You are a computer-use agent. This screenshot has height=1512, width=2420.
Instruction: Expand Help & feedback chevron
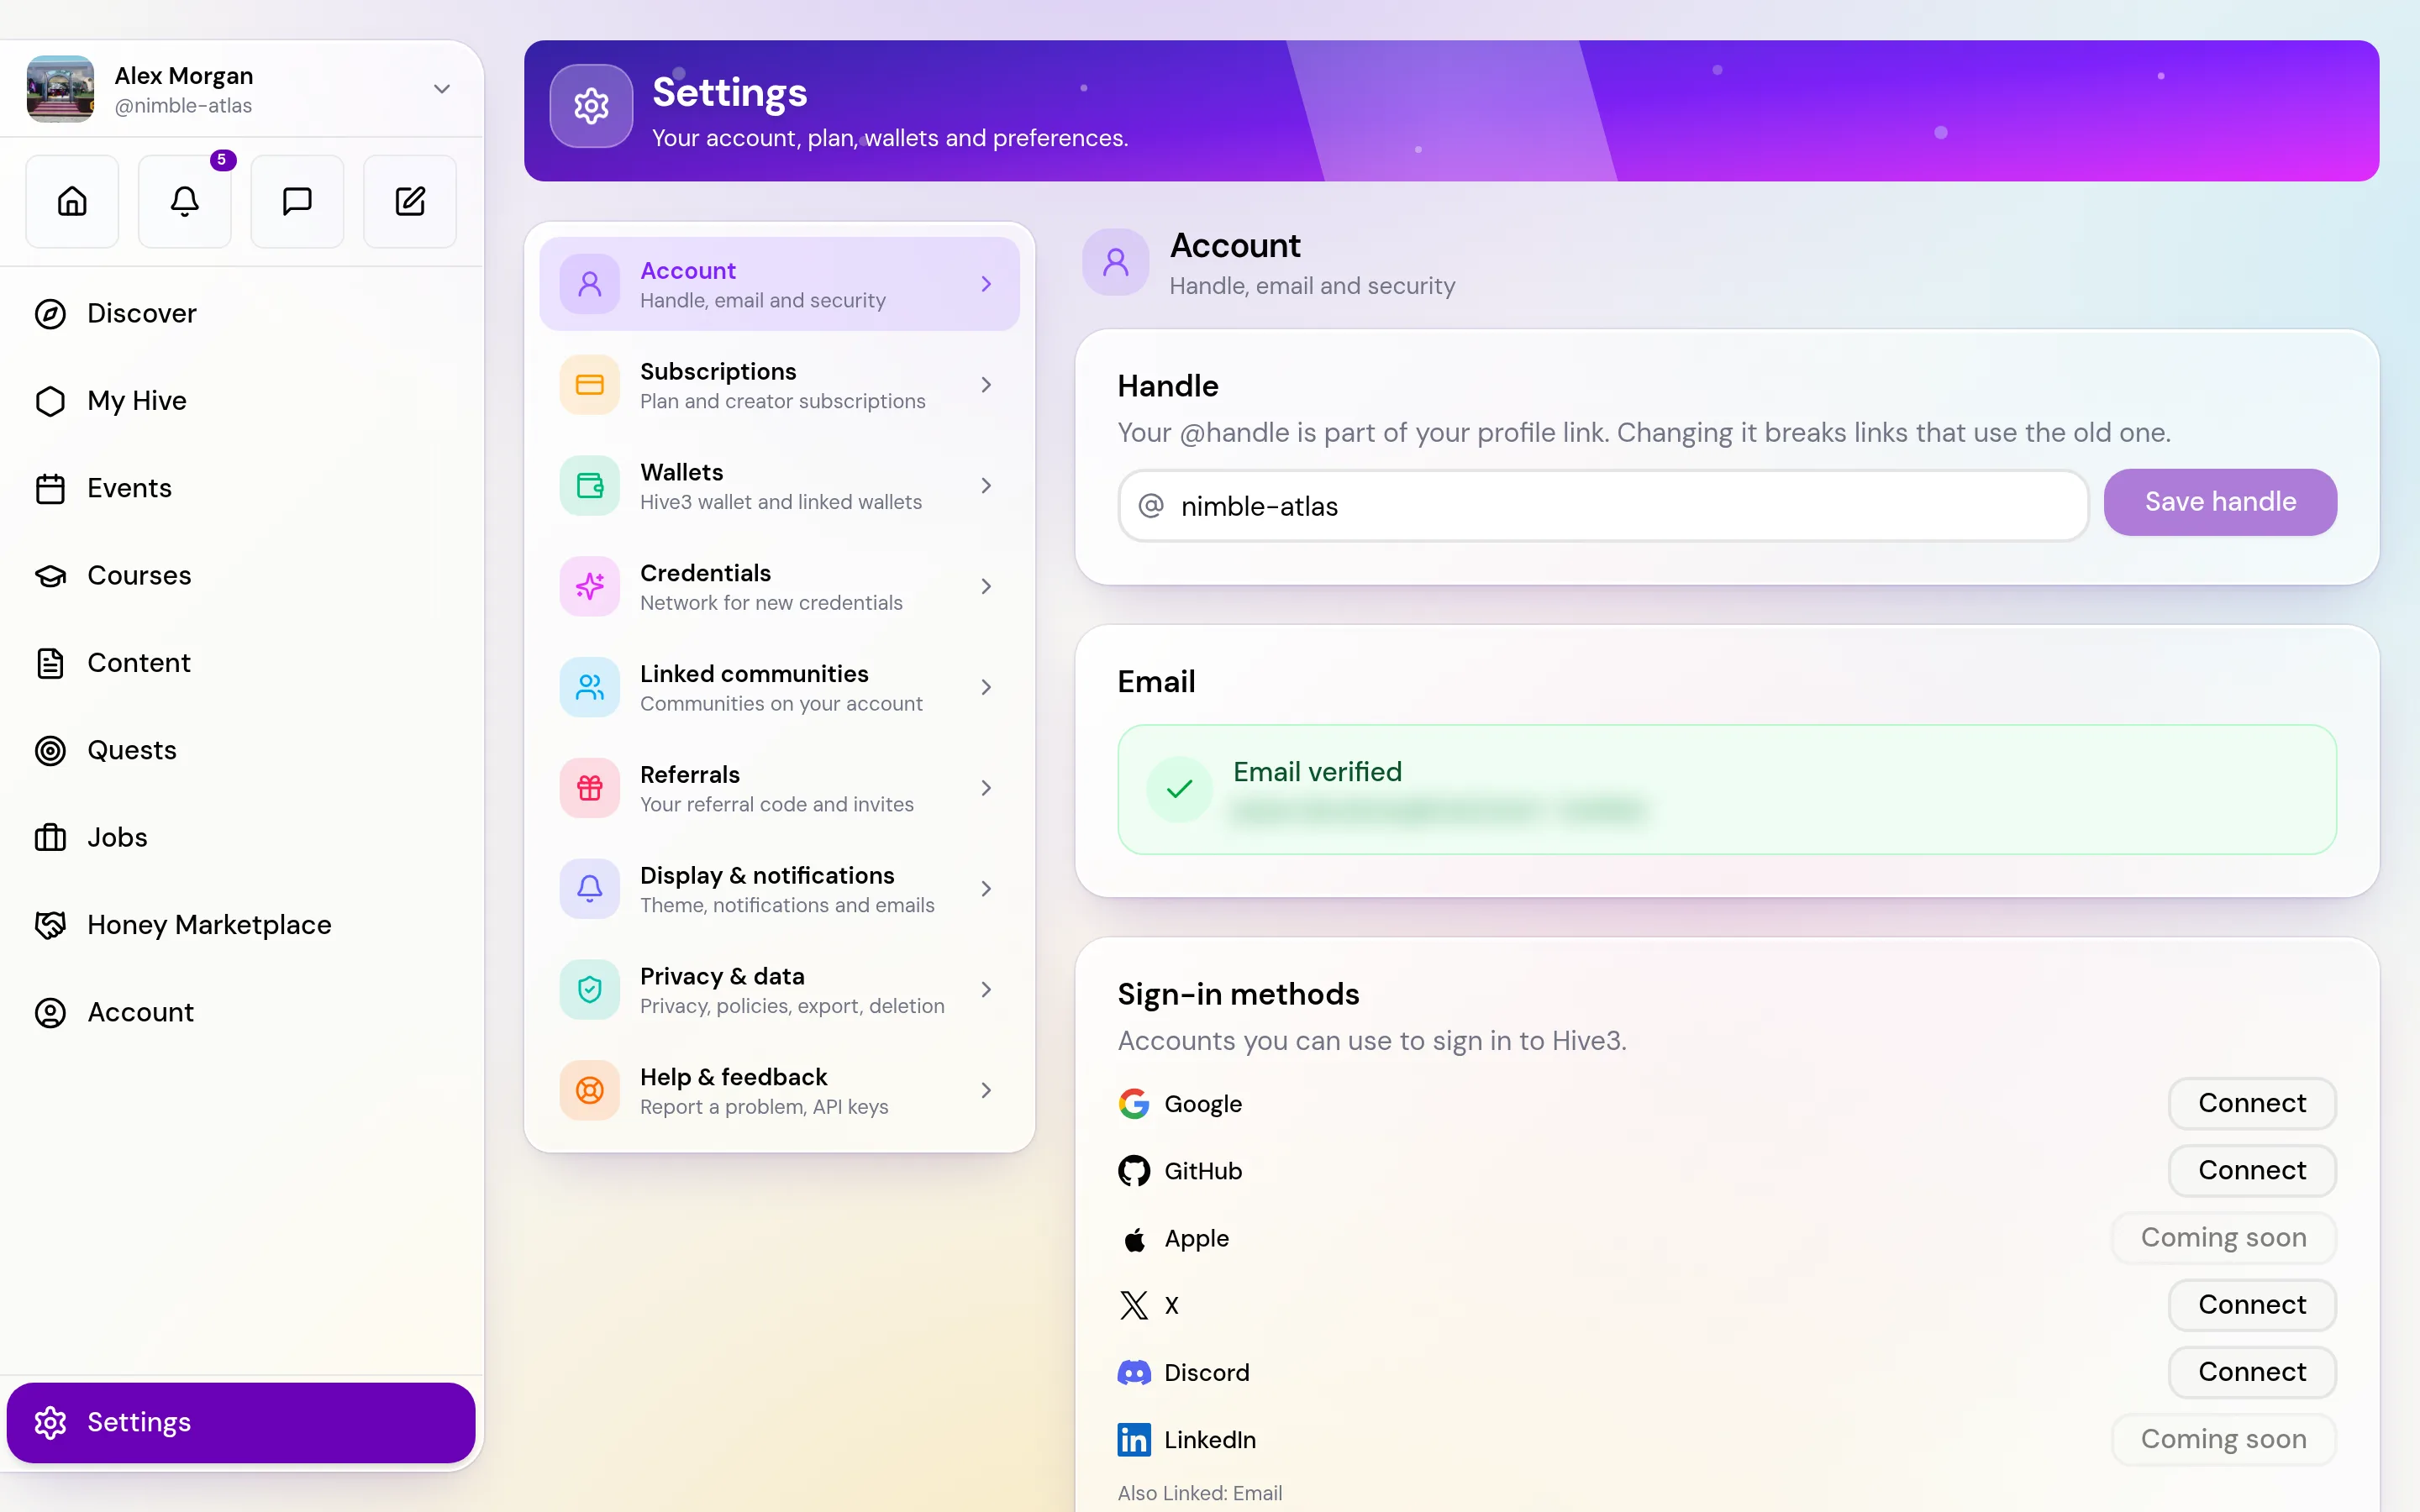point(986,1091)
